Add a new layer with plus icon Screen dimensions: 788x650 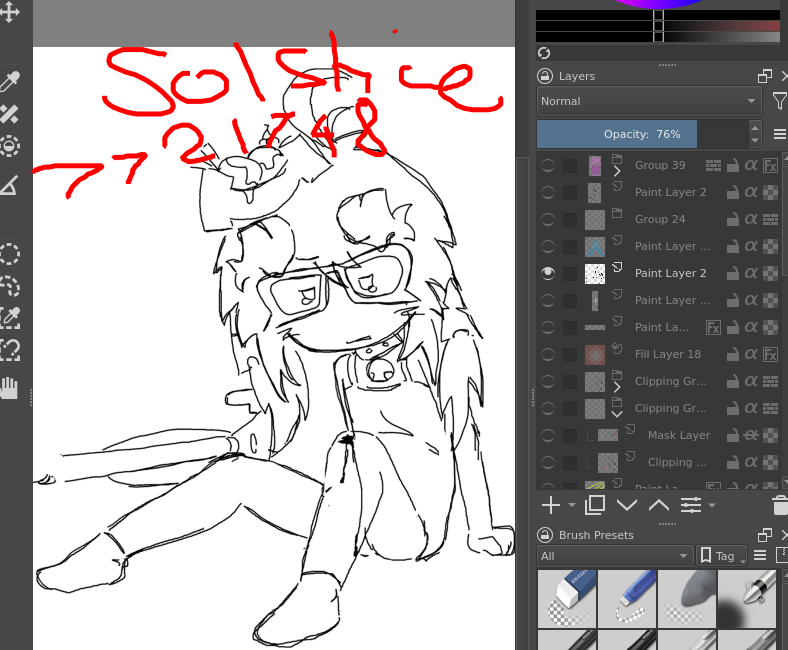[x=551, y=505]
